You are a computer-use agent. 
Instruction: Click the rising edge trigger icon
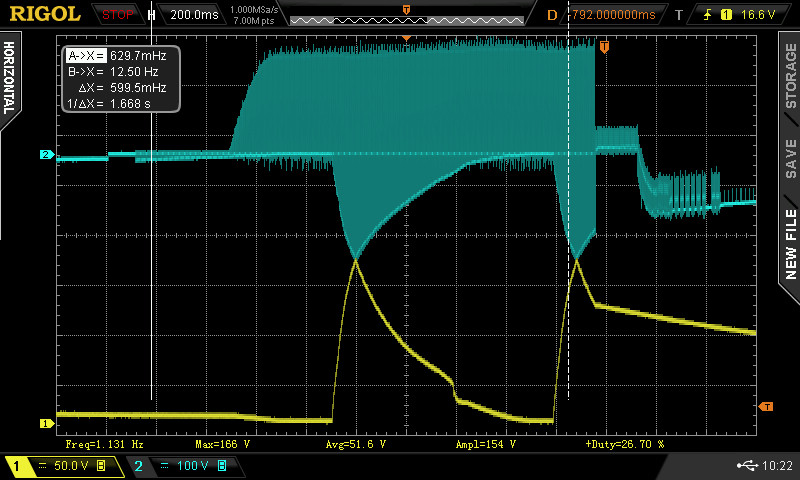[x=707, y=15]
